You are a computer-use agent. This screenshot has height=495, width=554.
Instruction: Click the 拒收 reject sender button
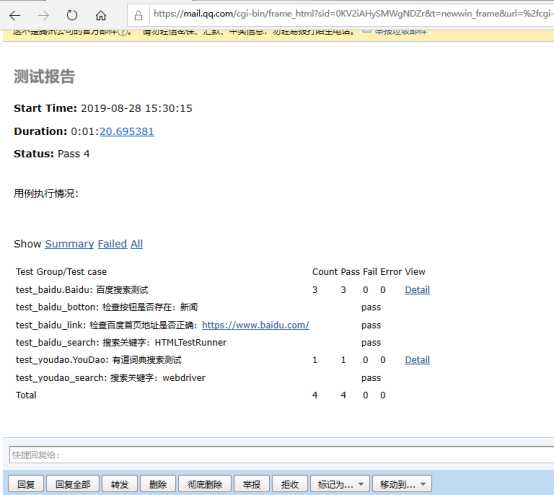pos(290,484)
